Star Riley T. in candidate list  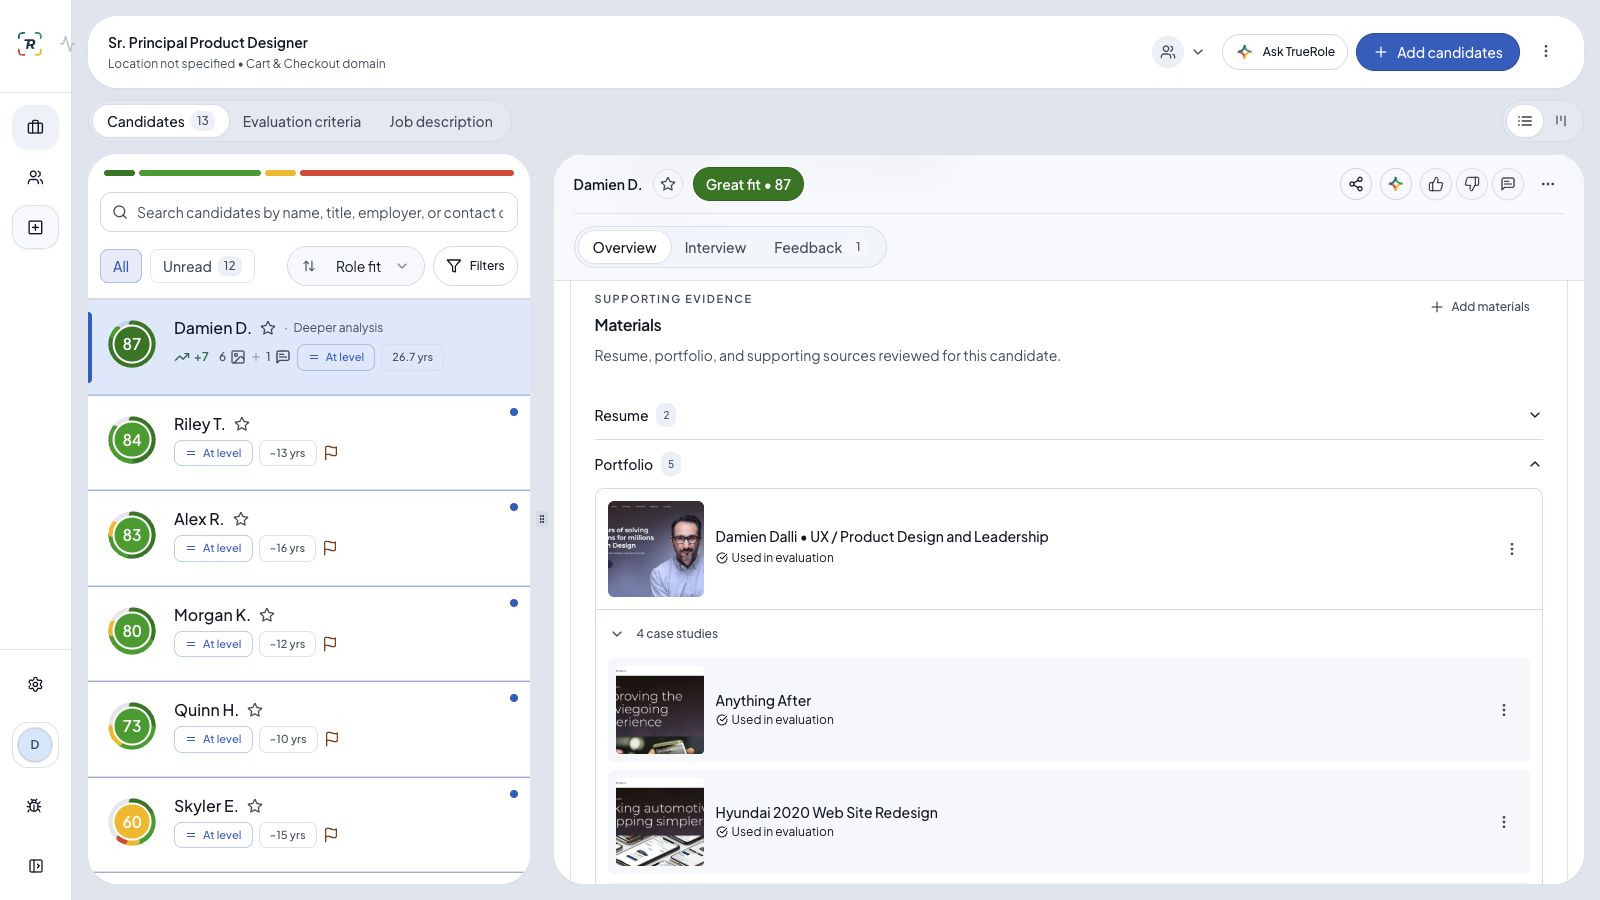[242, 424]
